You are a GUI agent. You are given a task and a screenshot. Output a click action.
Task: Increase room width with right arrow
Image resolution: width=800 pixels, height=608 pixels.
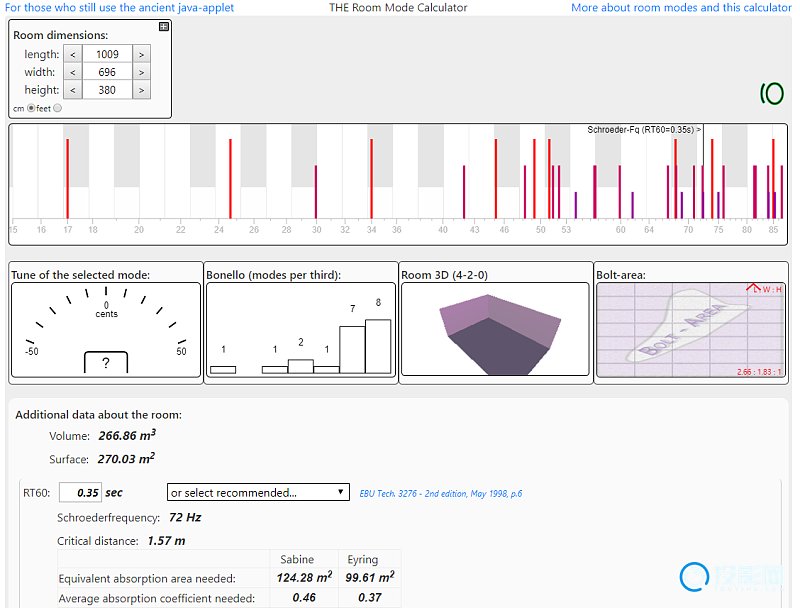click(141, 72)
